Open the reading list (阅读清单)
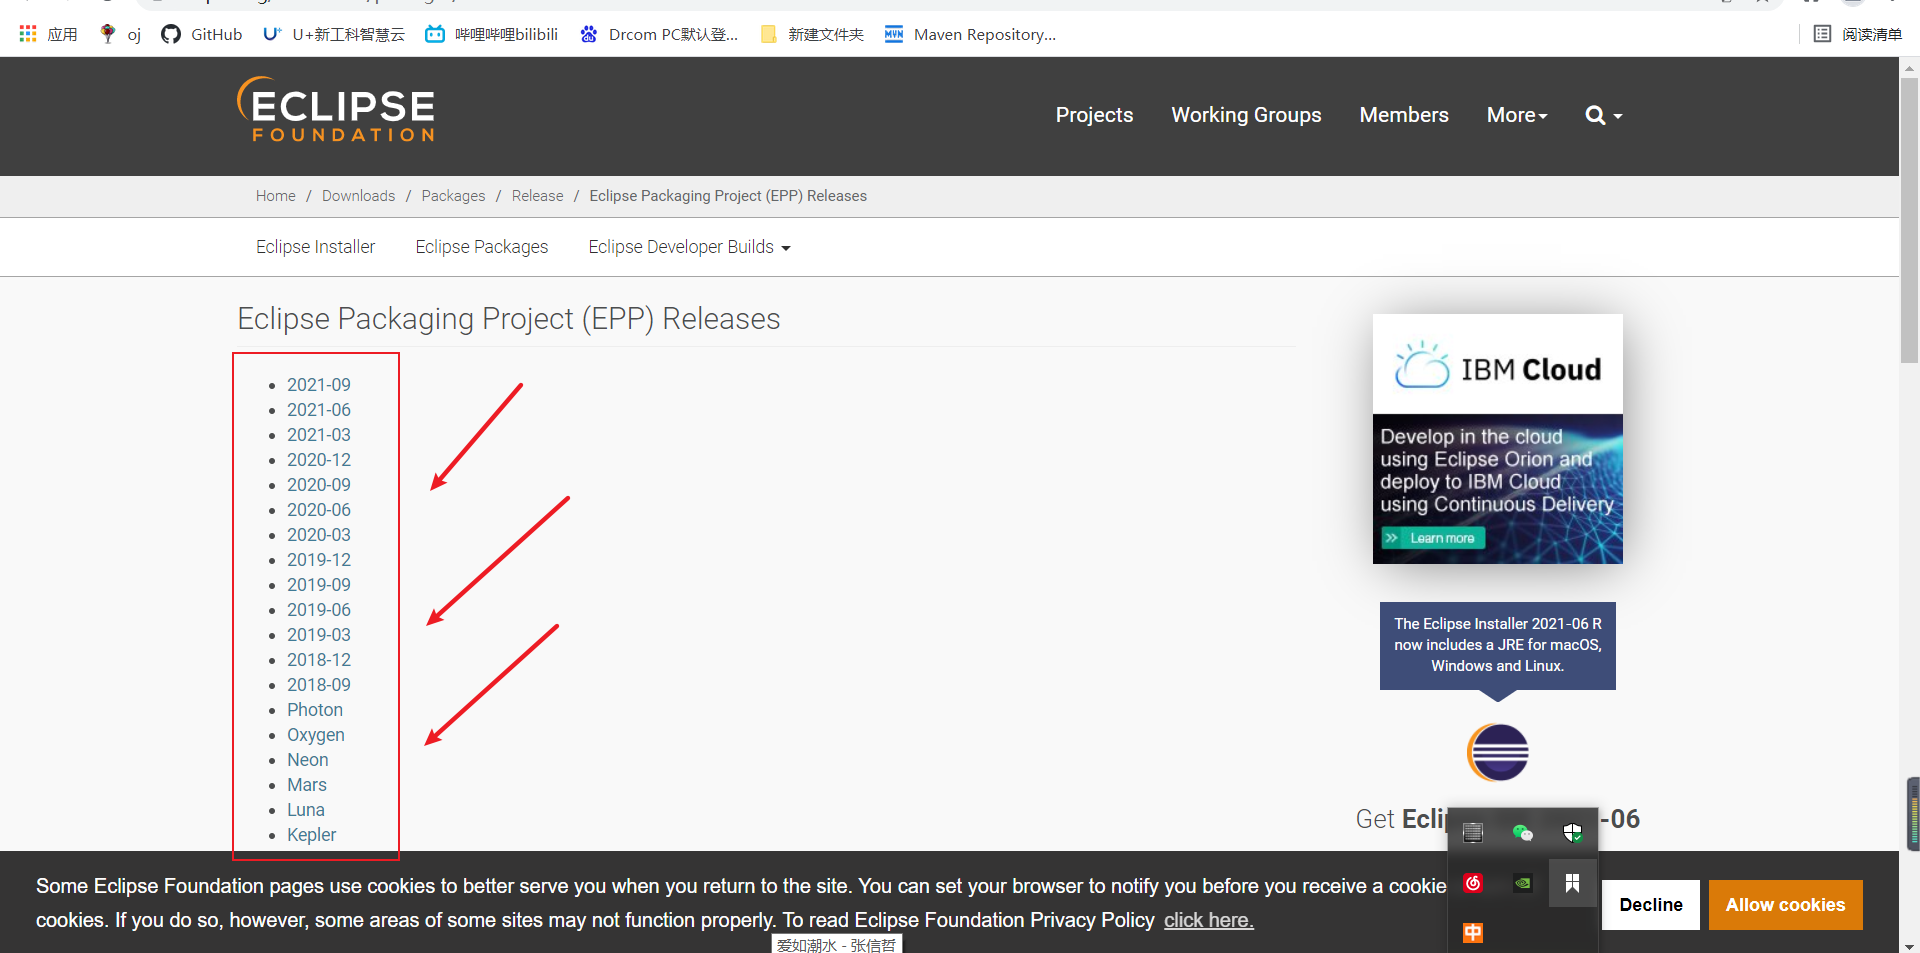 click(x=1858, y=34)
